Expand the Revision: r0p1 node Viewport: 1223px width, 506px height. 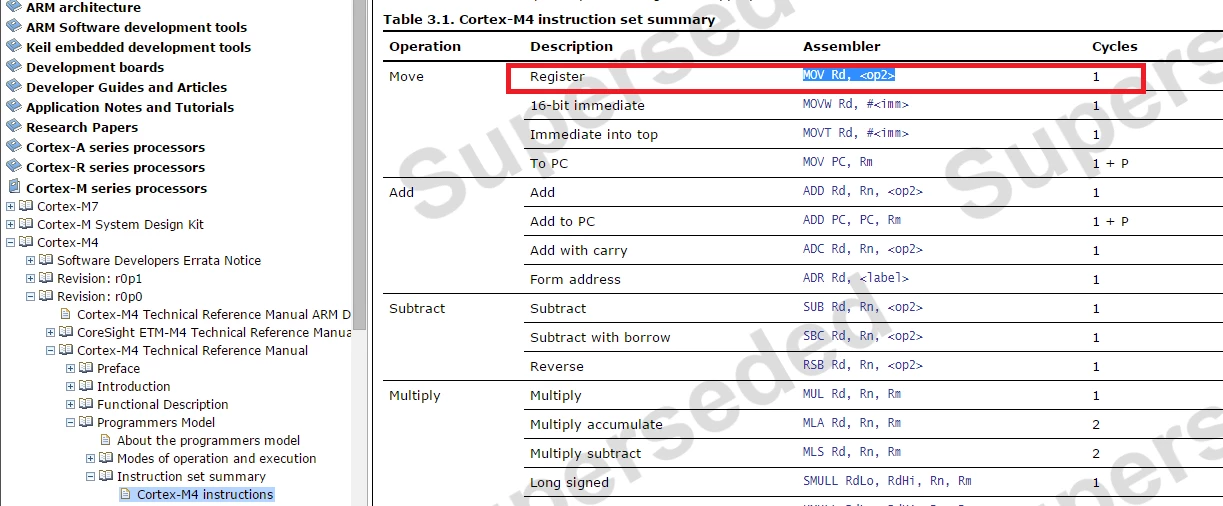coord(31,279)
